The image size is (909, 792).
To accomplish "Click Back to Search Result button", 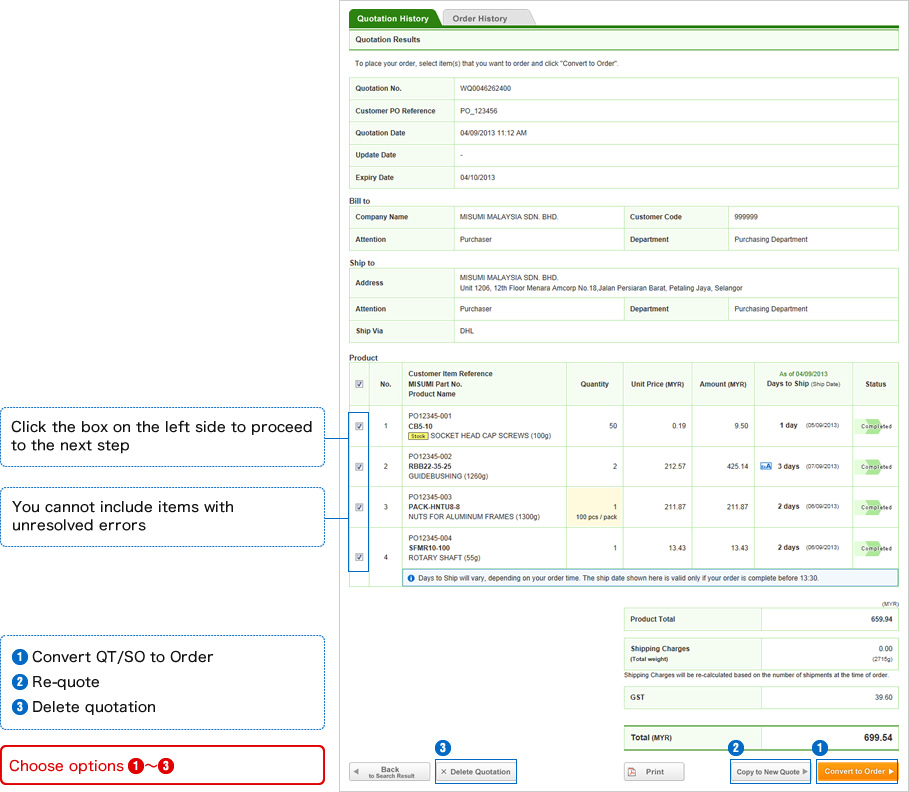I will coord(390,772).
